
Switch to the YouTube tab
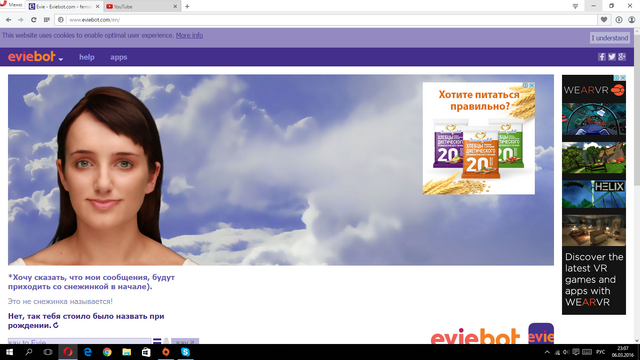pyautogui.click(x=142, y=7)
